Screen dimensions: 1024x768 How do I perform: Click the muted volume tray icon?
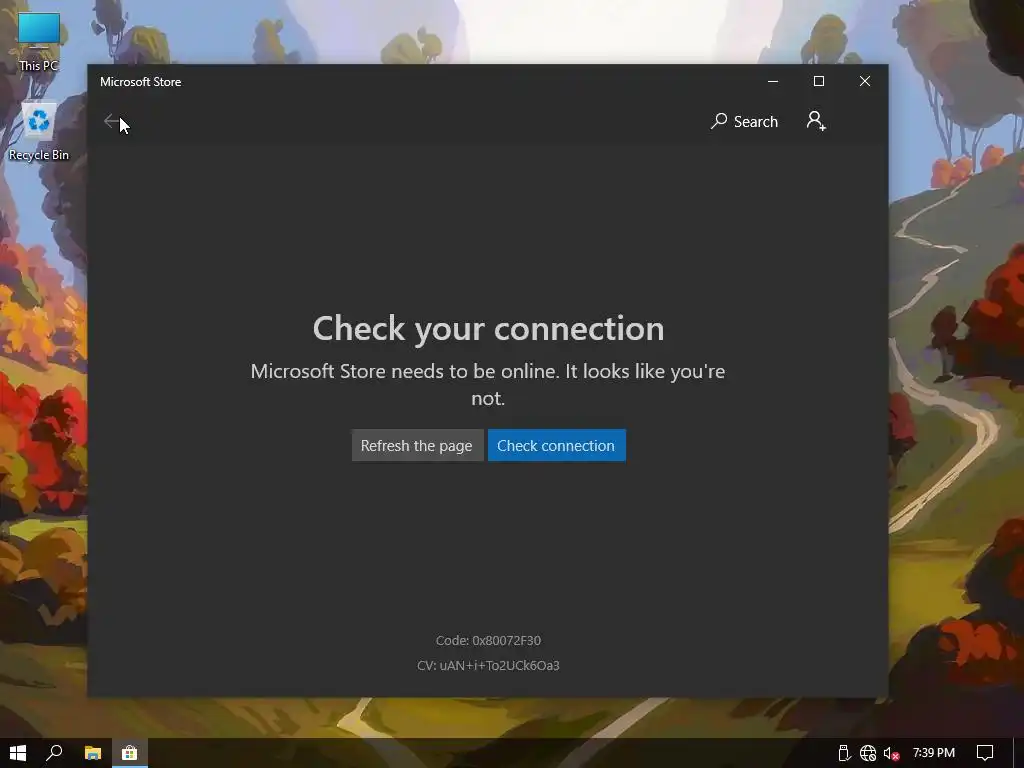[891, 754]
